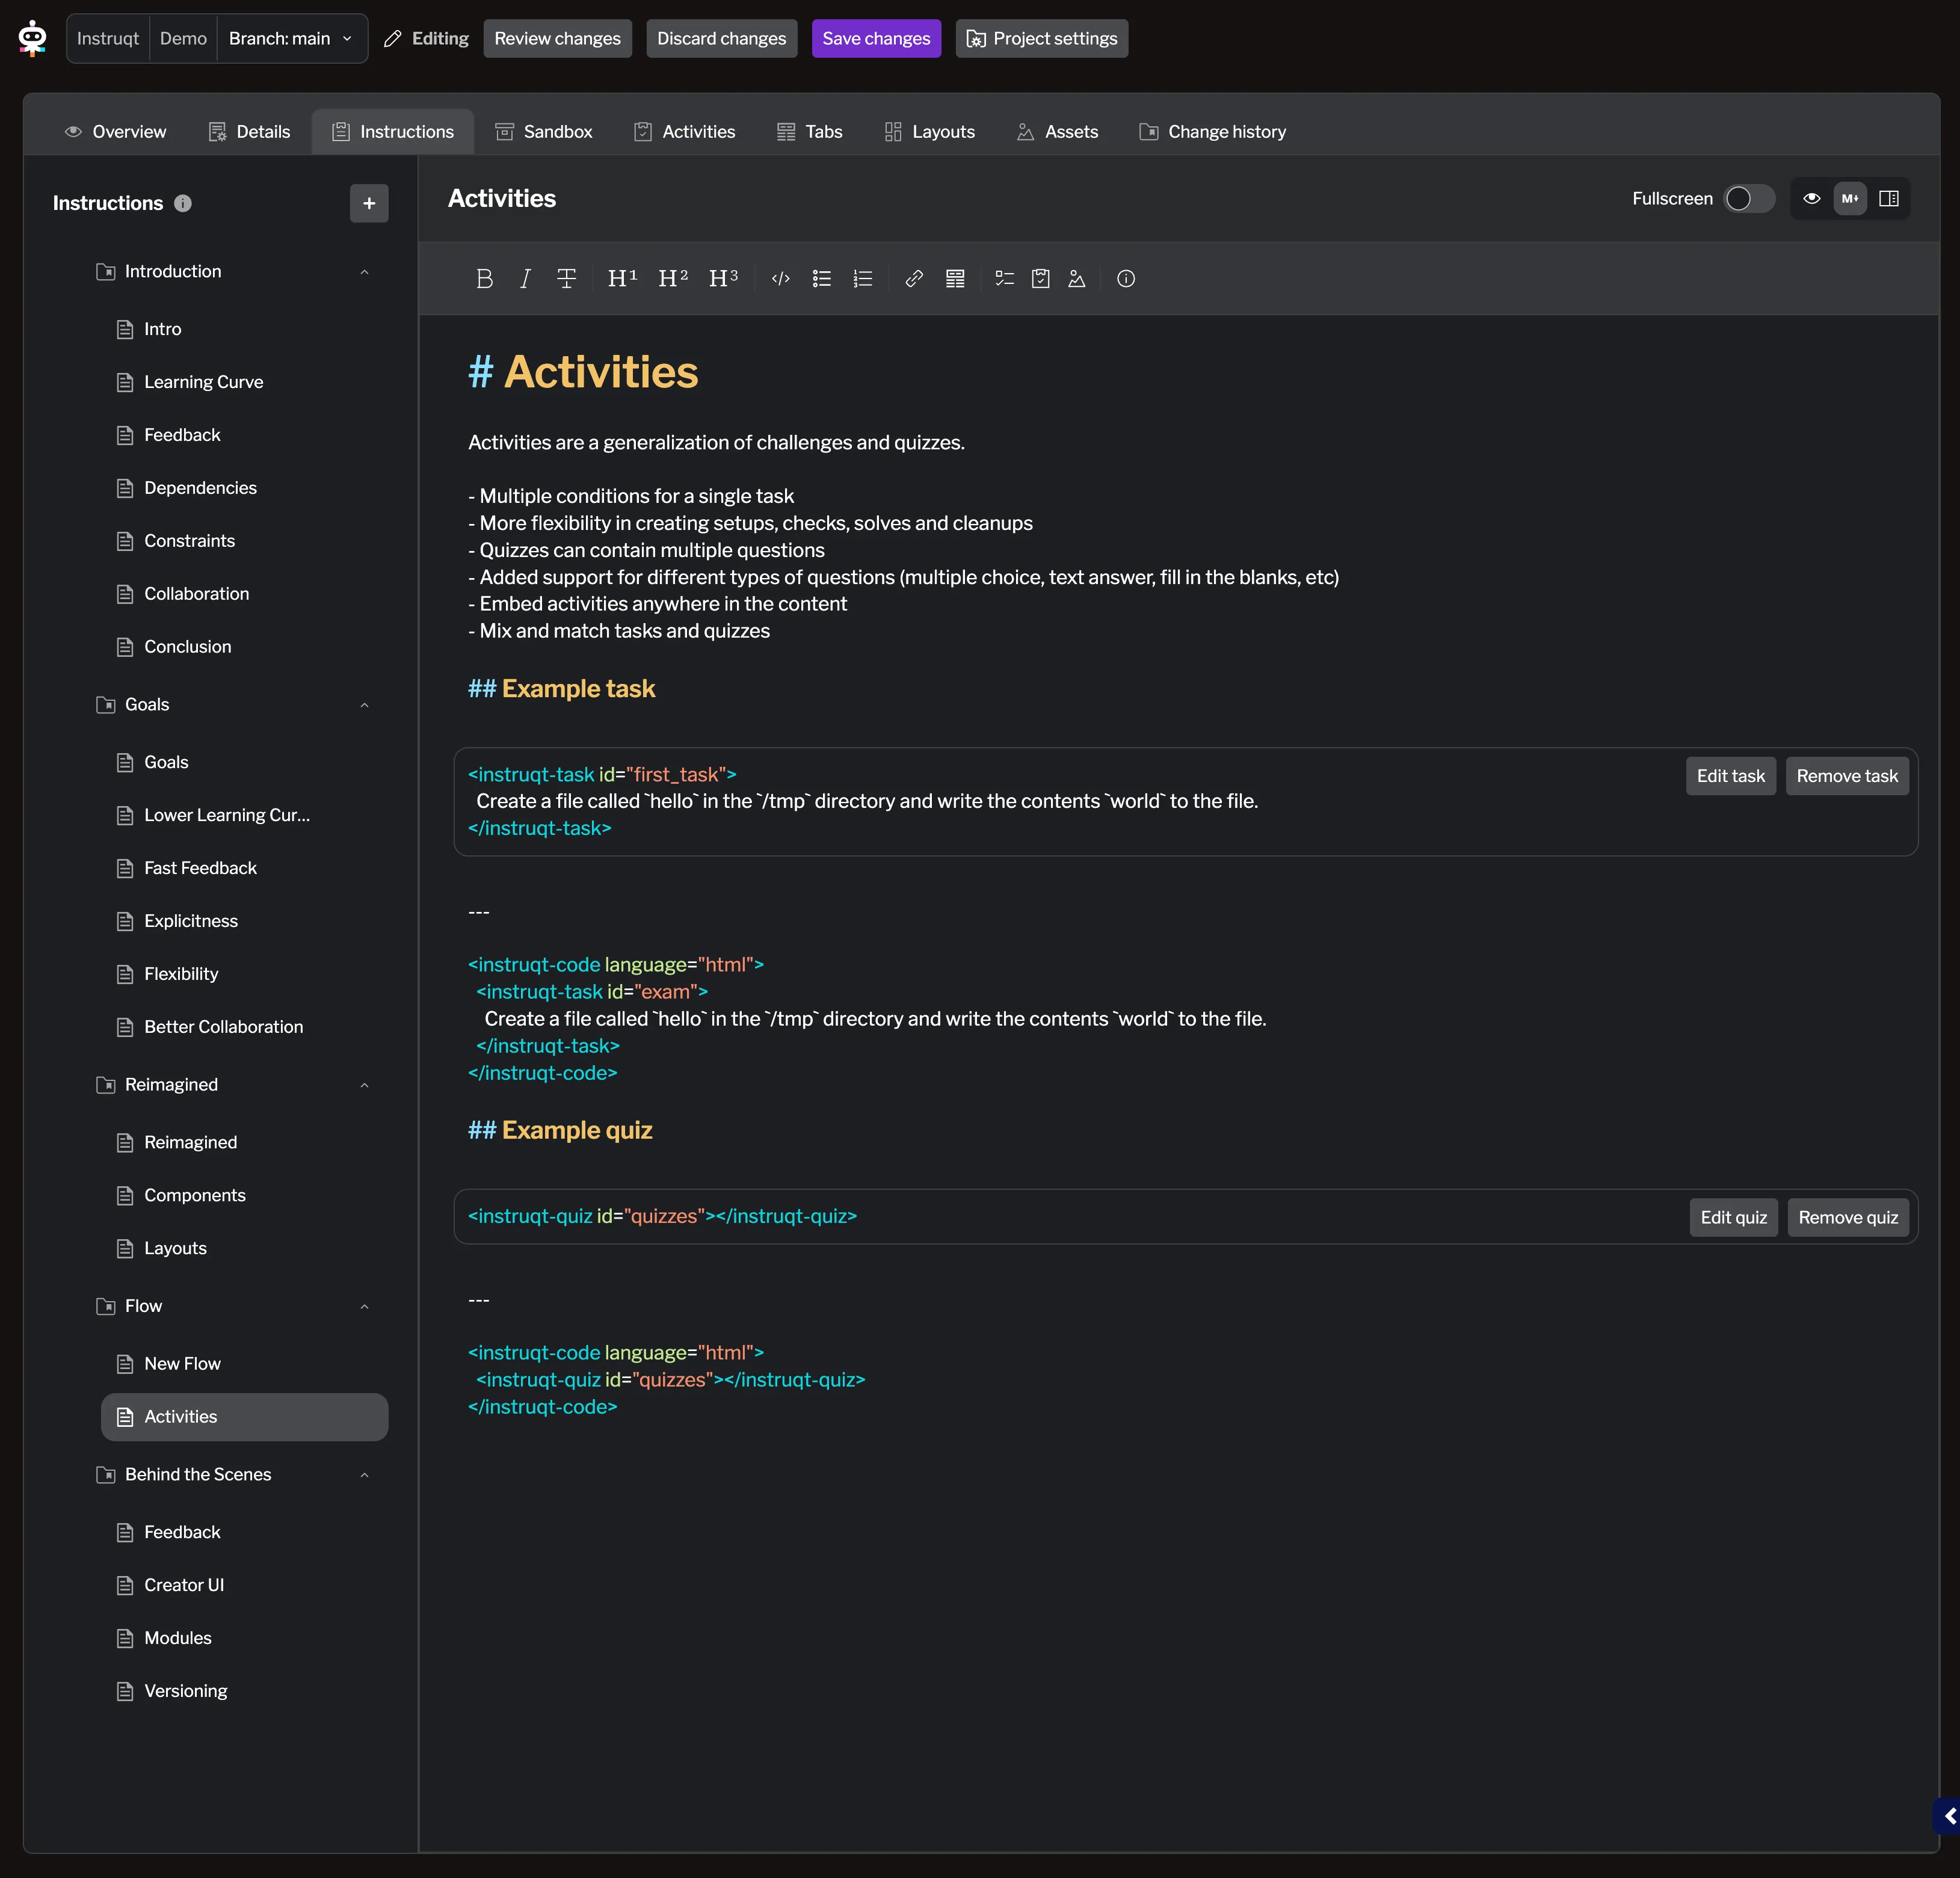Insert a numbered list

tap(862, 279)
